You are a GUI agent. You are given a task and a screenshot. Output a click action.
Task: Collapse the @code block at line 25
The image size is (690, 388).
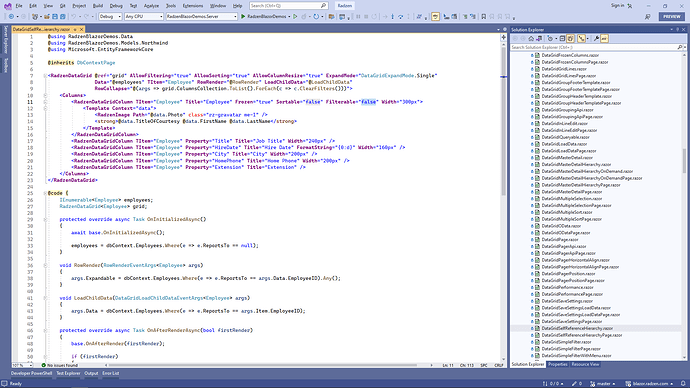pyautogui.click(x=45, y=193)
